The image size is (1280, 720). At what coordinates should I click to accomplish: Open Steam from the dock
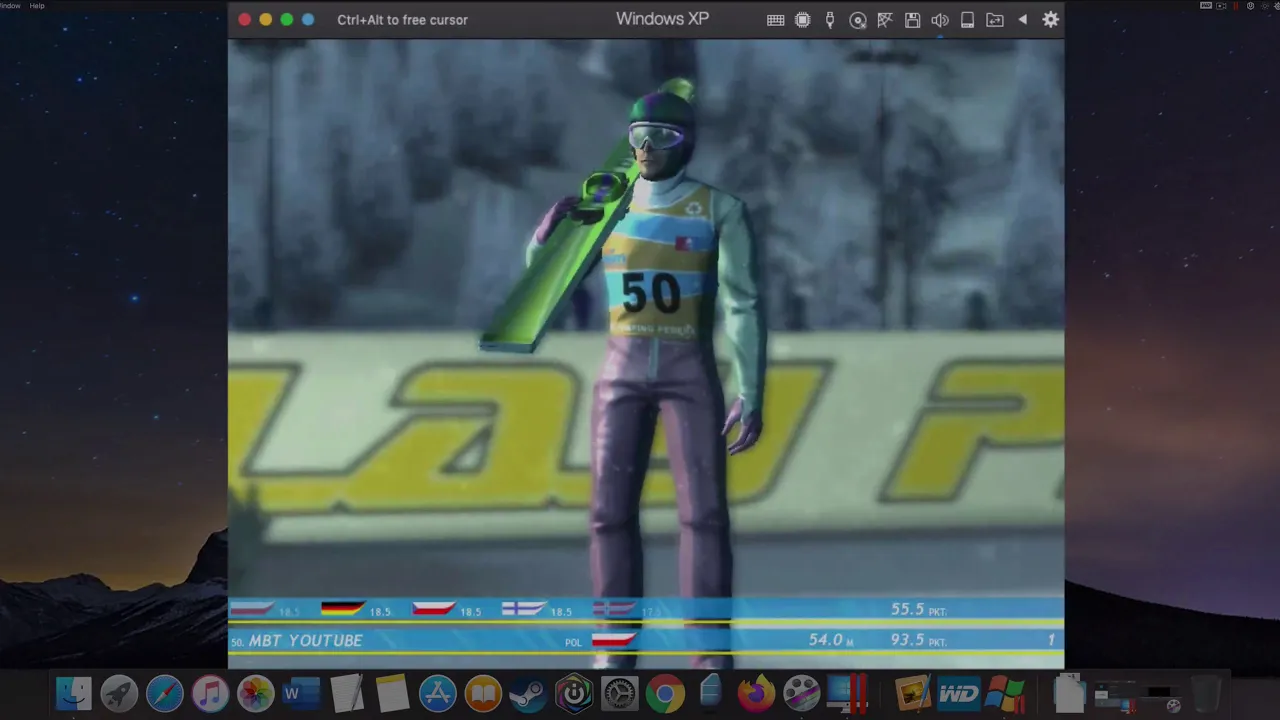(528, 693)
